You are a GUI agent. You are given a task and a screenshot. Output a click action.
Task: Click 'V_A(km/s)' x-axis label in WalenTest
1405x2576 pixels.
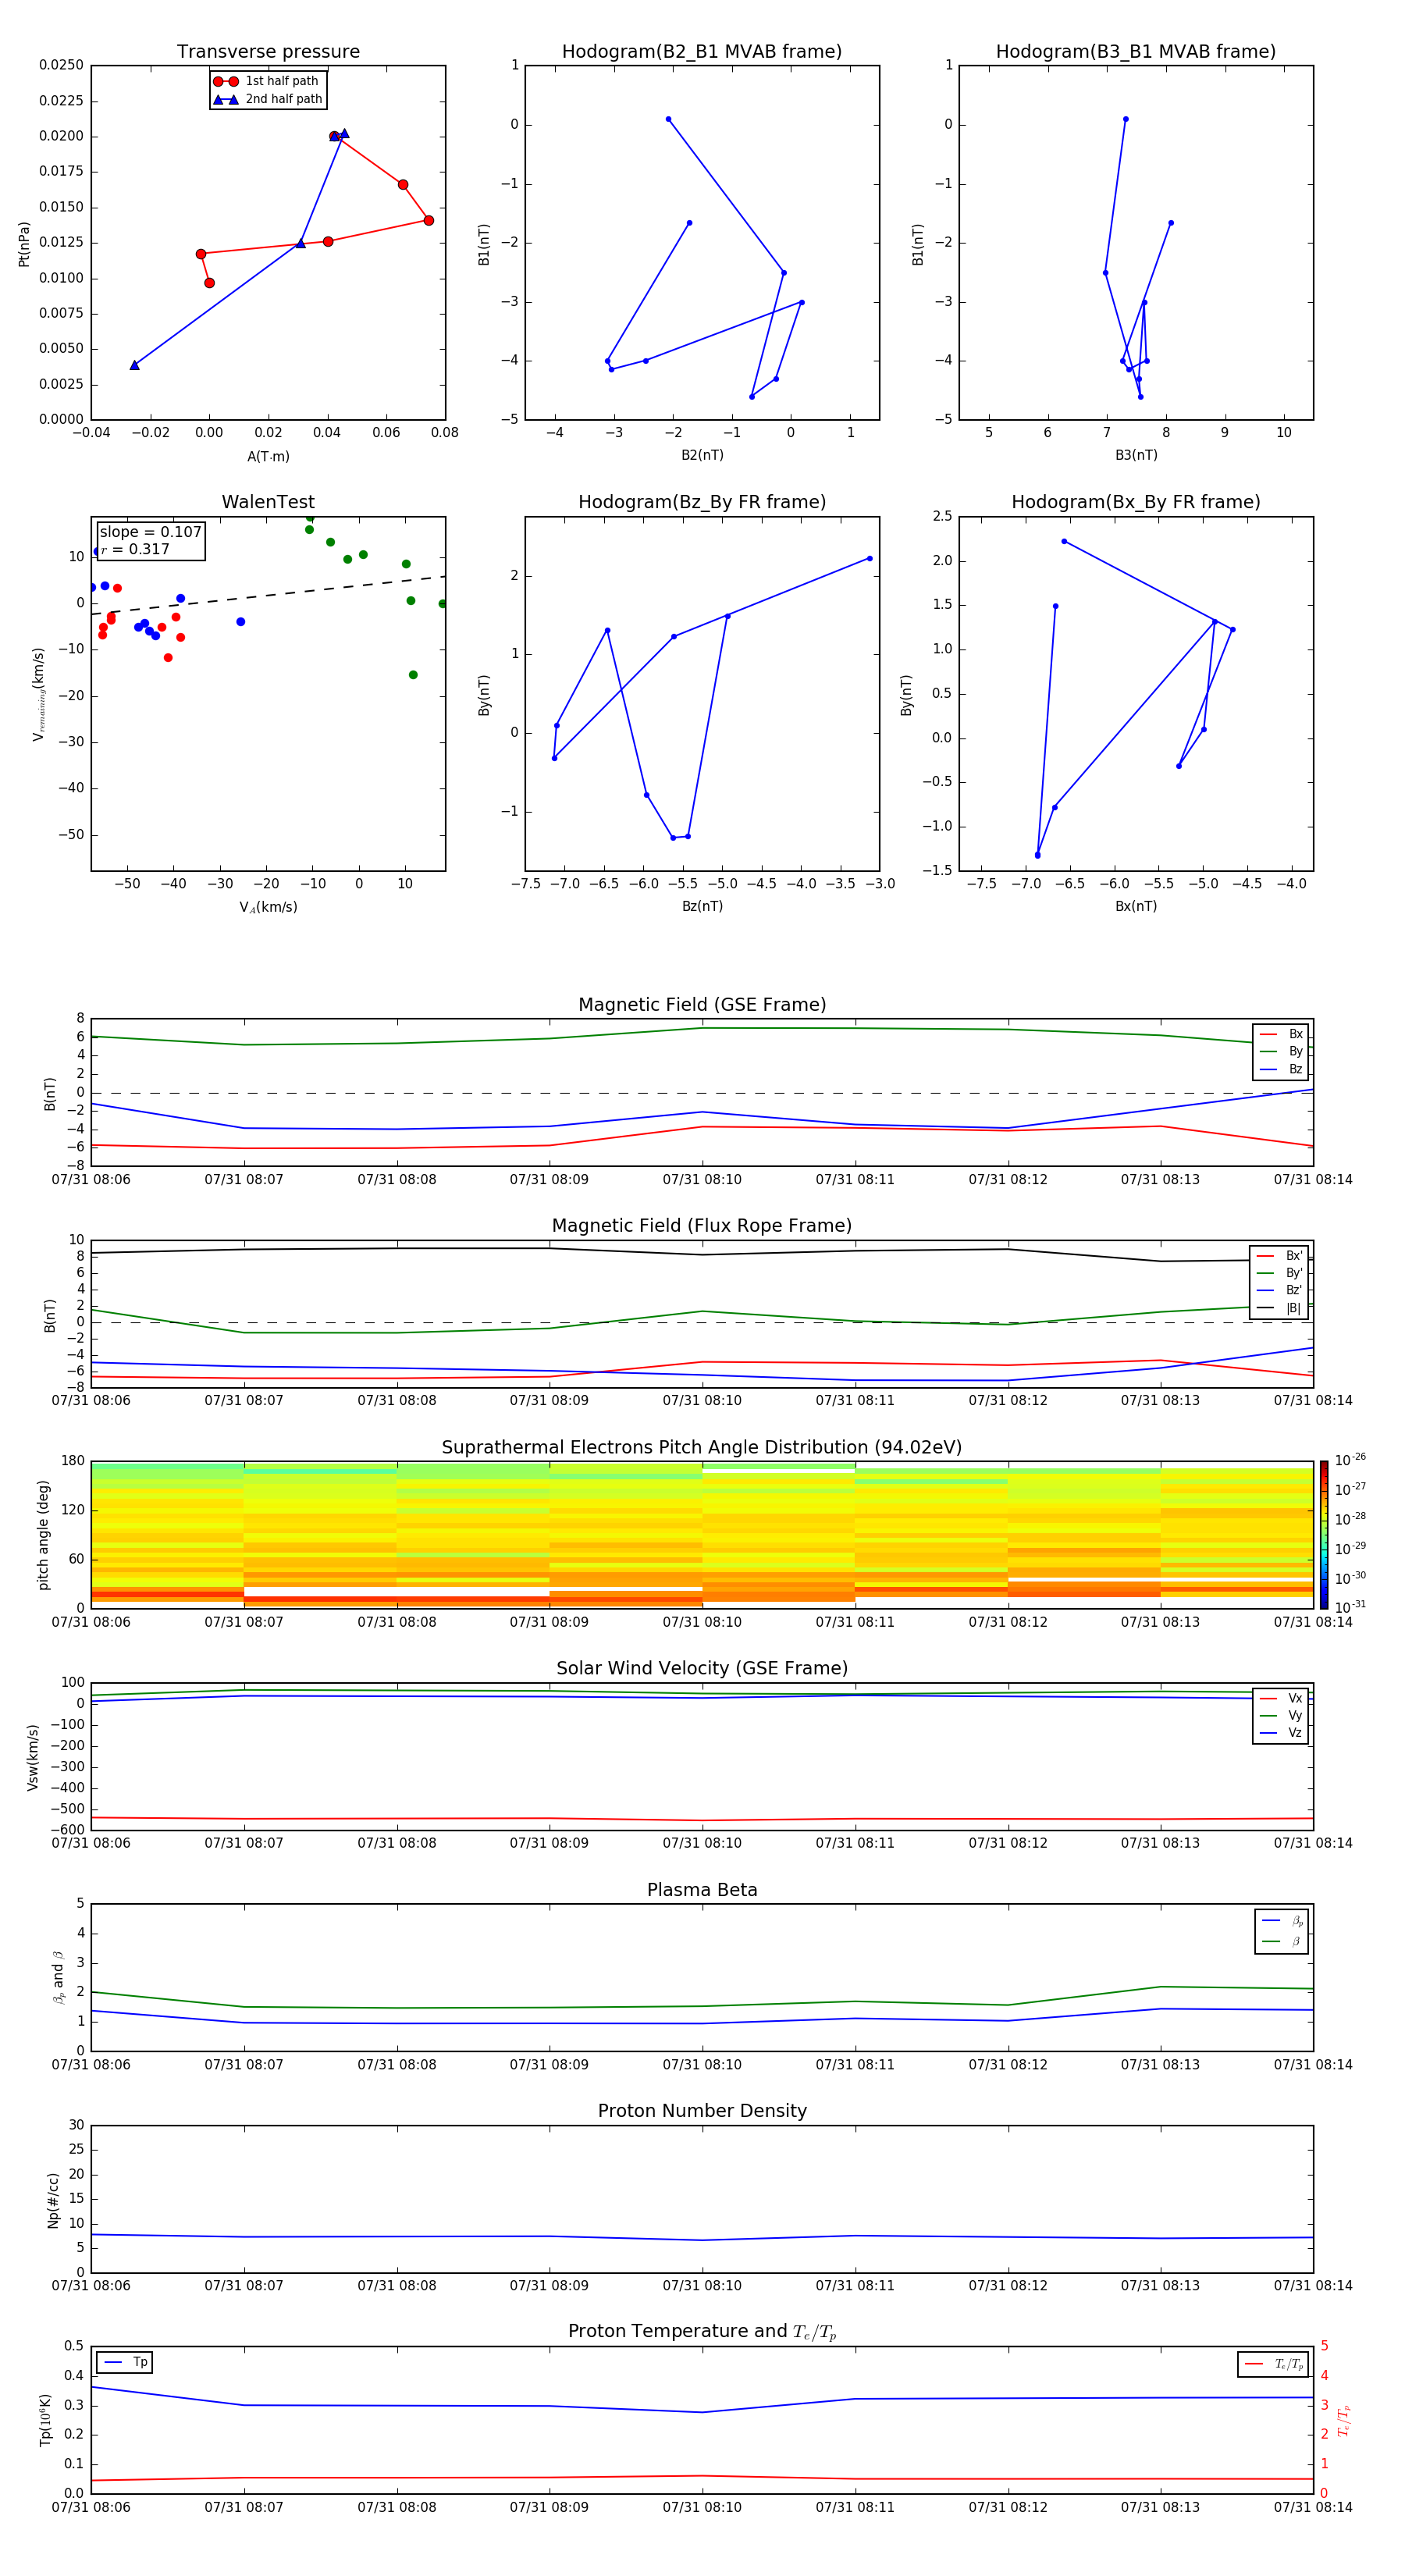tap(268, 907)
